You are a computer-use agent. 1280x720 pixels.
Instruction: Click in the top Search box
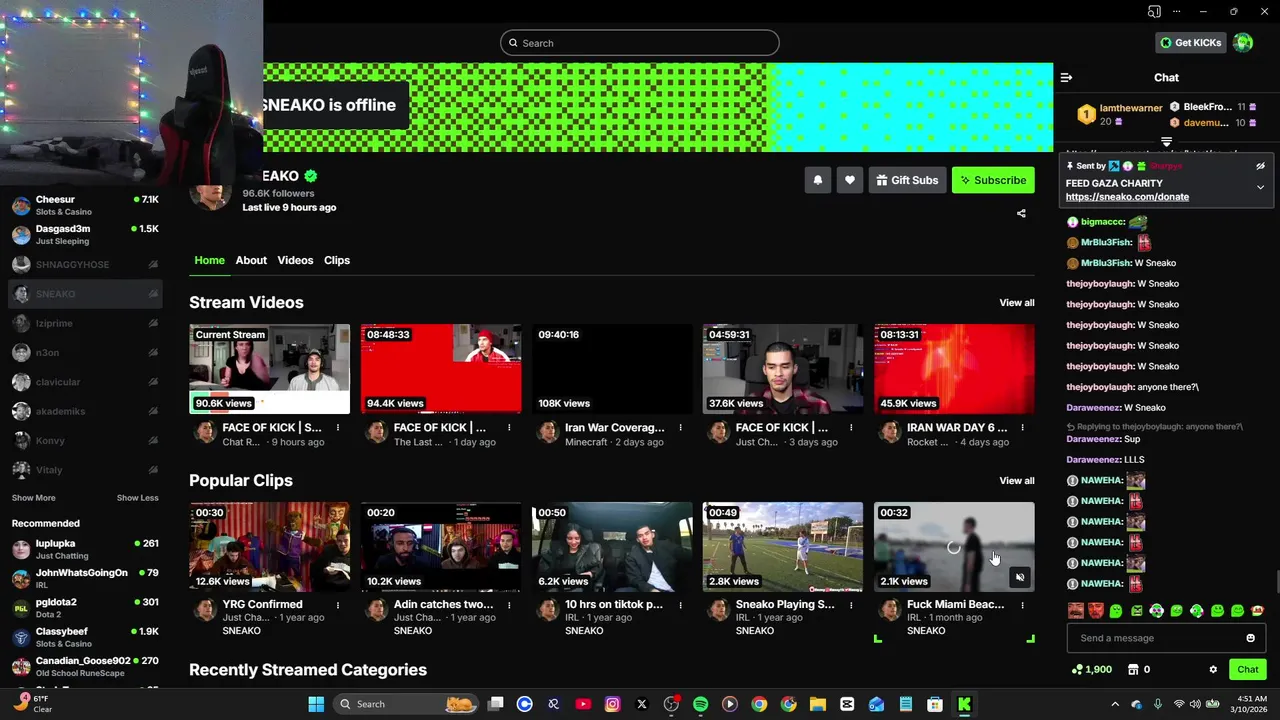(640, 43)
